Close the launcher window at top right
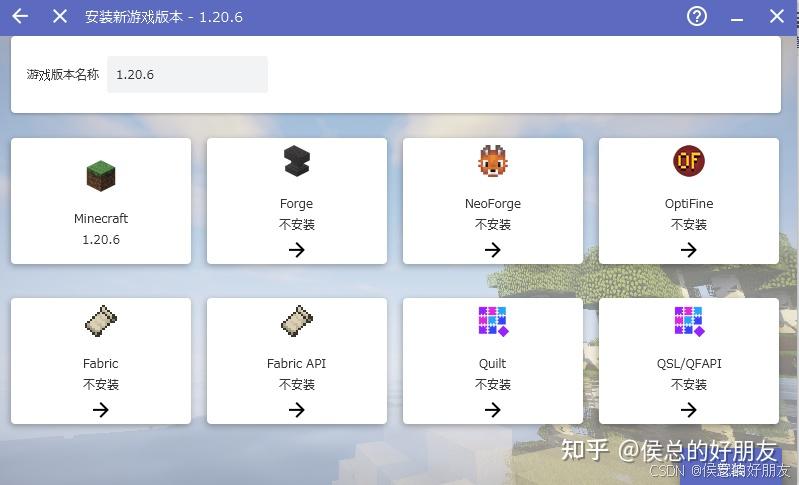Image resolution: width=799 pixels, height=485 pixels. tap(777, 16)
